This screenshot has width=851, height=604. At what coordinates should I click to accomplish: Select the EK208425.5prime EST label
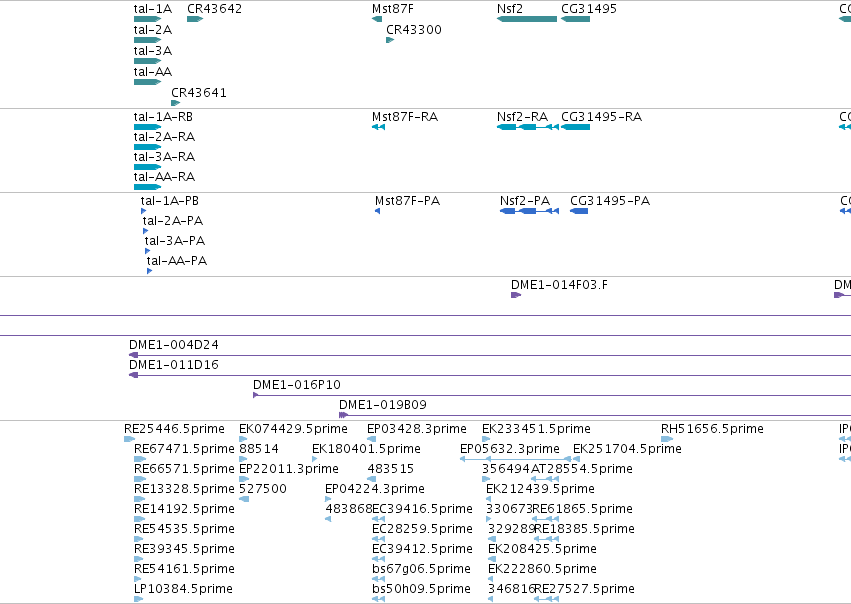pos(543,550)
